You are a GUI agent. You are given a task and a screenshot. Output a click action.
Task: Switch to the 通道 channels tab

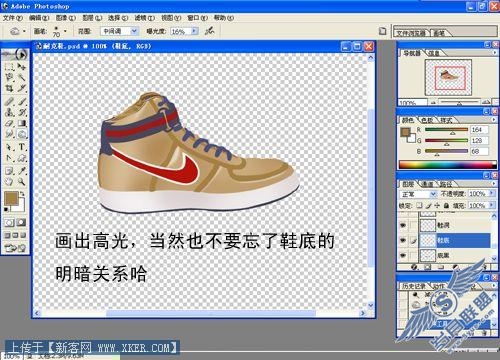click(x=427, y=184)
